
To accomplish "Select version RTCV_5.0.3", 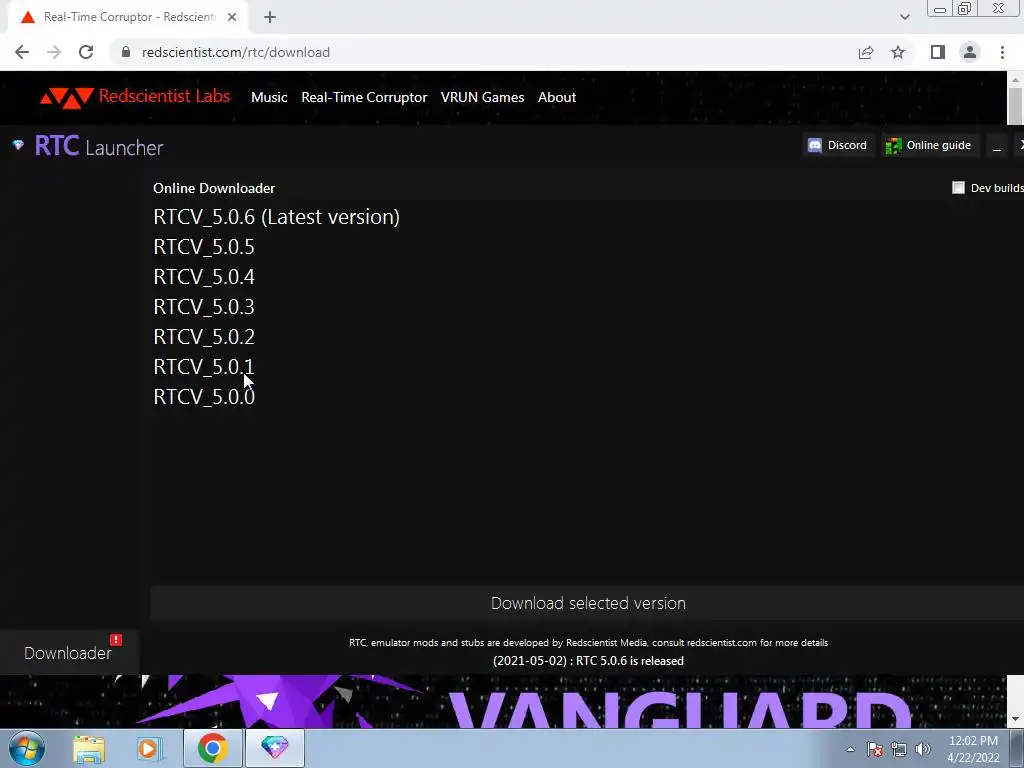I will [204, 307].
